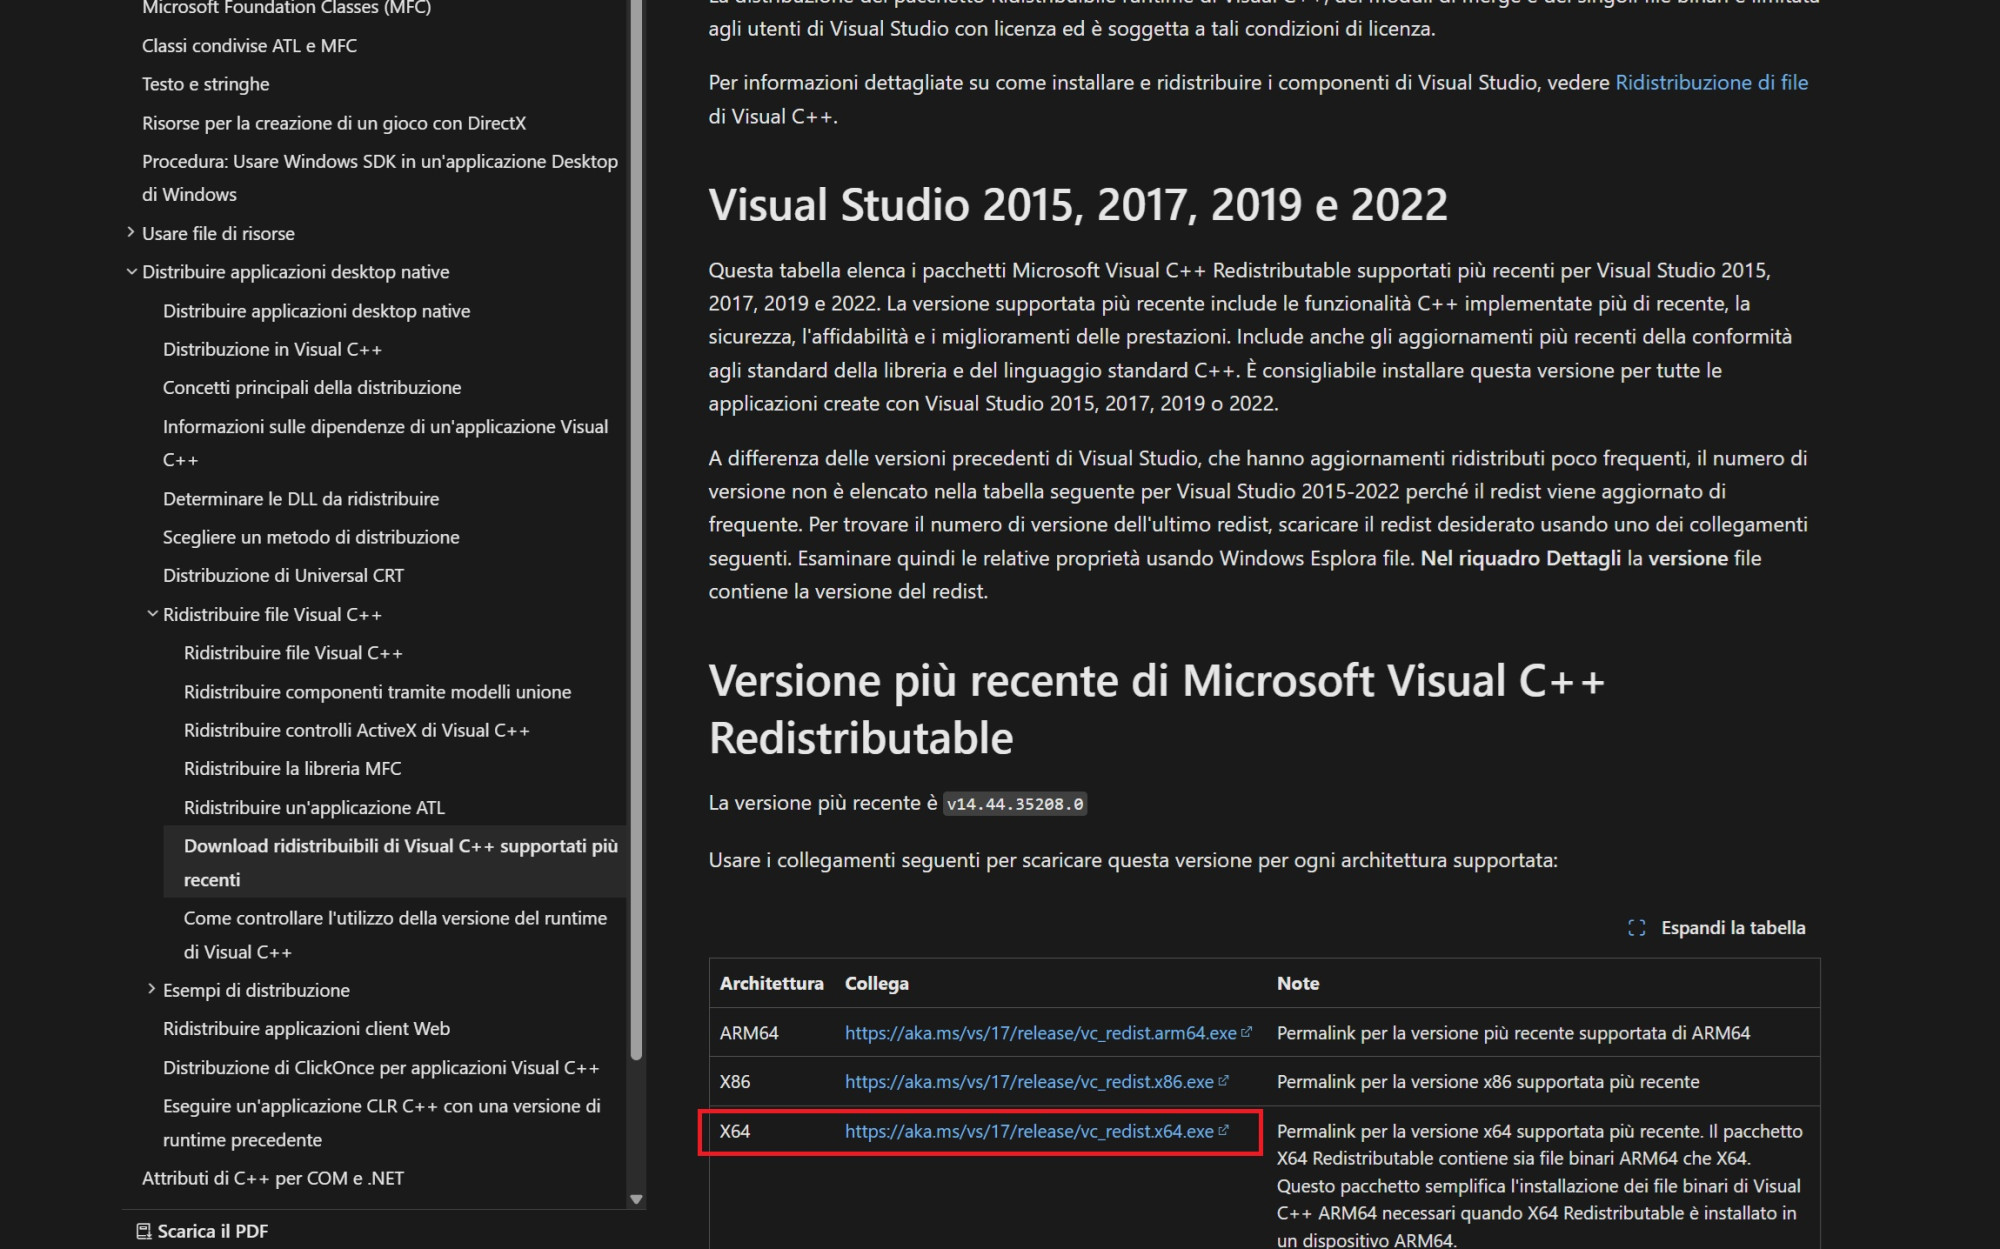The image size is (2000, 1249).
Task: Click the sidebar scroll down arrow
Action: tap(636, 1199)
